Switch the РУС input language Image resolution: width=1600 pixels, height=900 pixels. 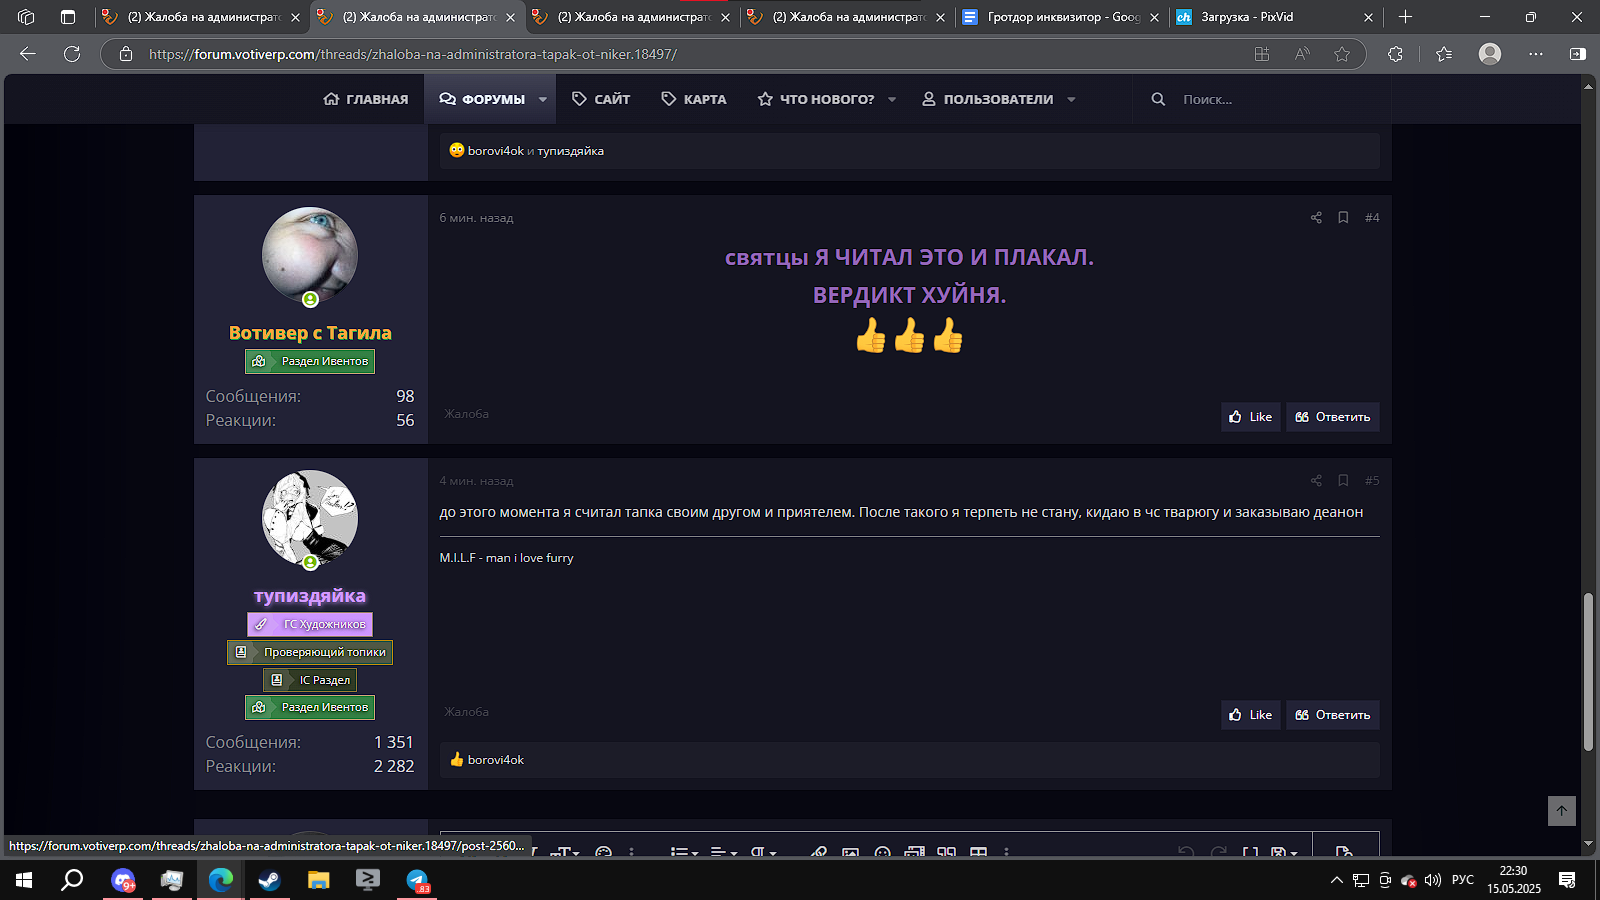coord(1463,880)
